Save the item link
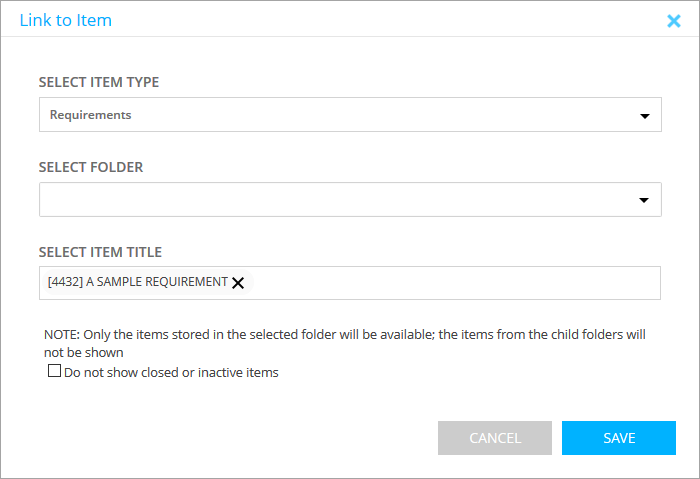Viewport: 700px width, 479px height. [x=618, y=438]
